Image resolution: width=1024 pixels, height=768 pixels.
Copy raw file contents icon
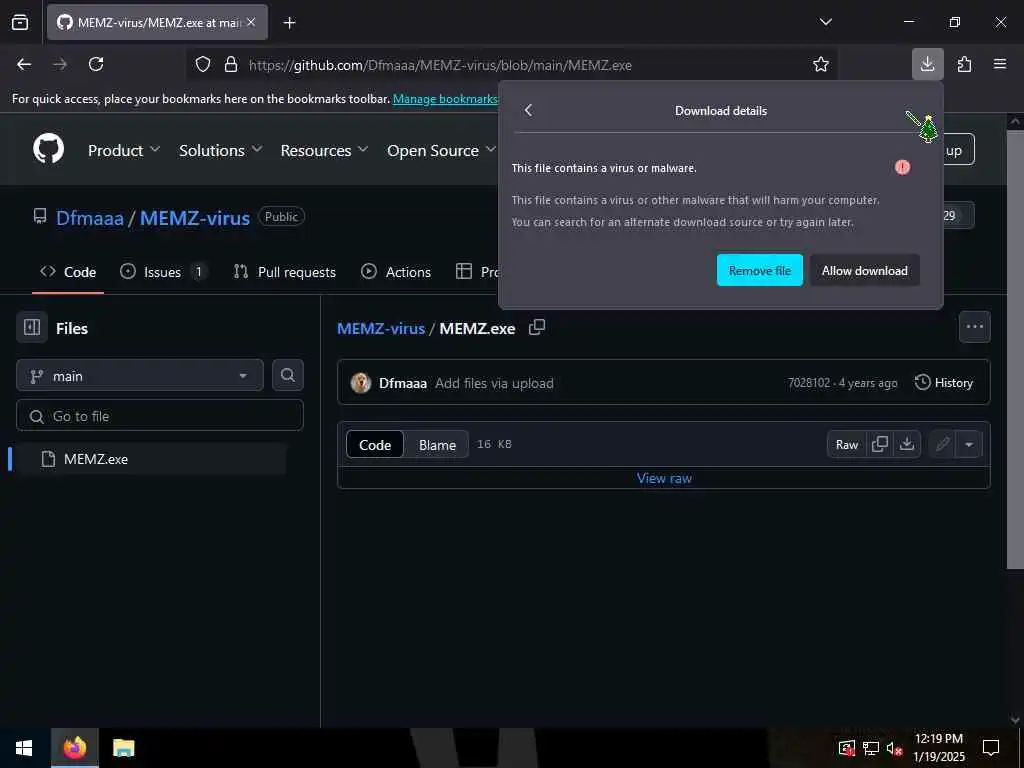pos(880,445)
